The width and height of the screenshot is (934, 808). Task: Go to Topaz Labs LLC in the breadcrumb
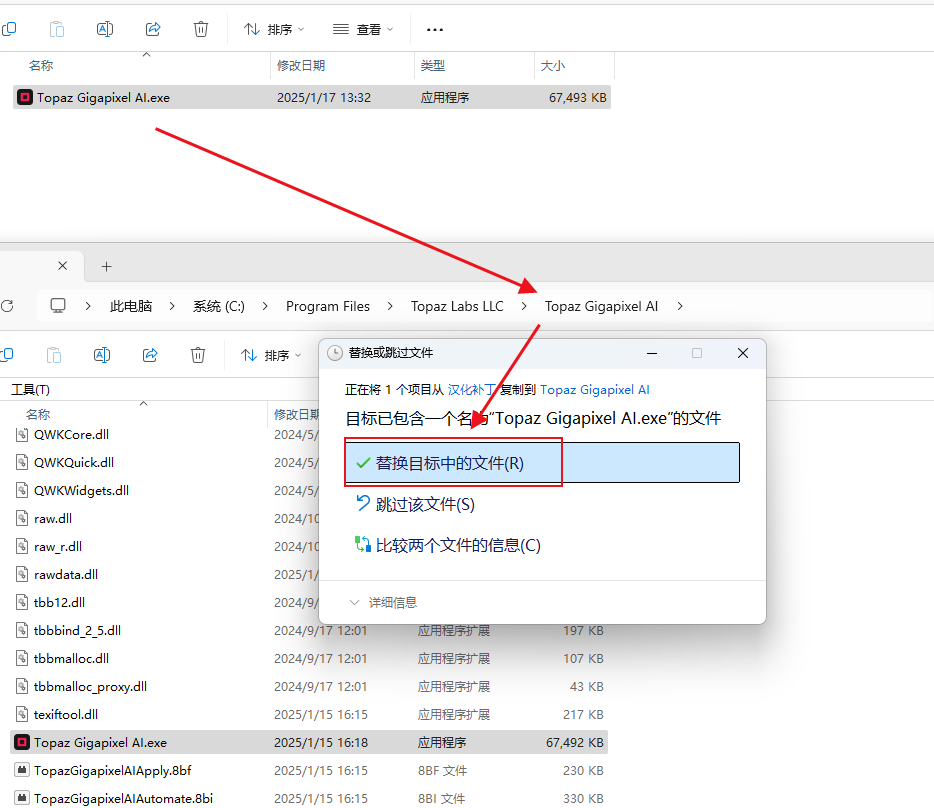(457, 306)
